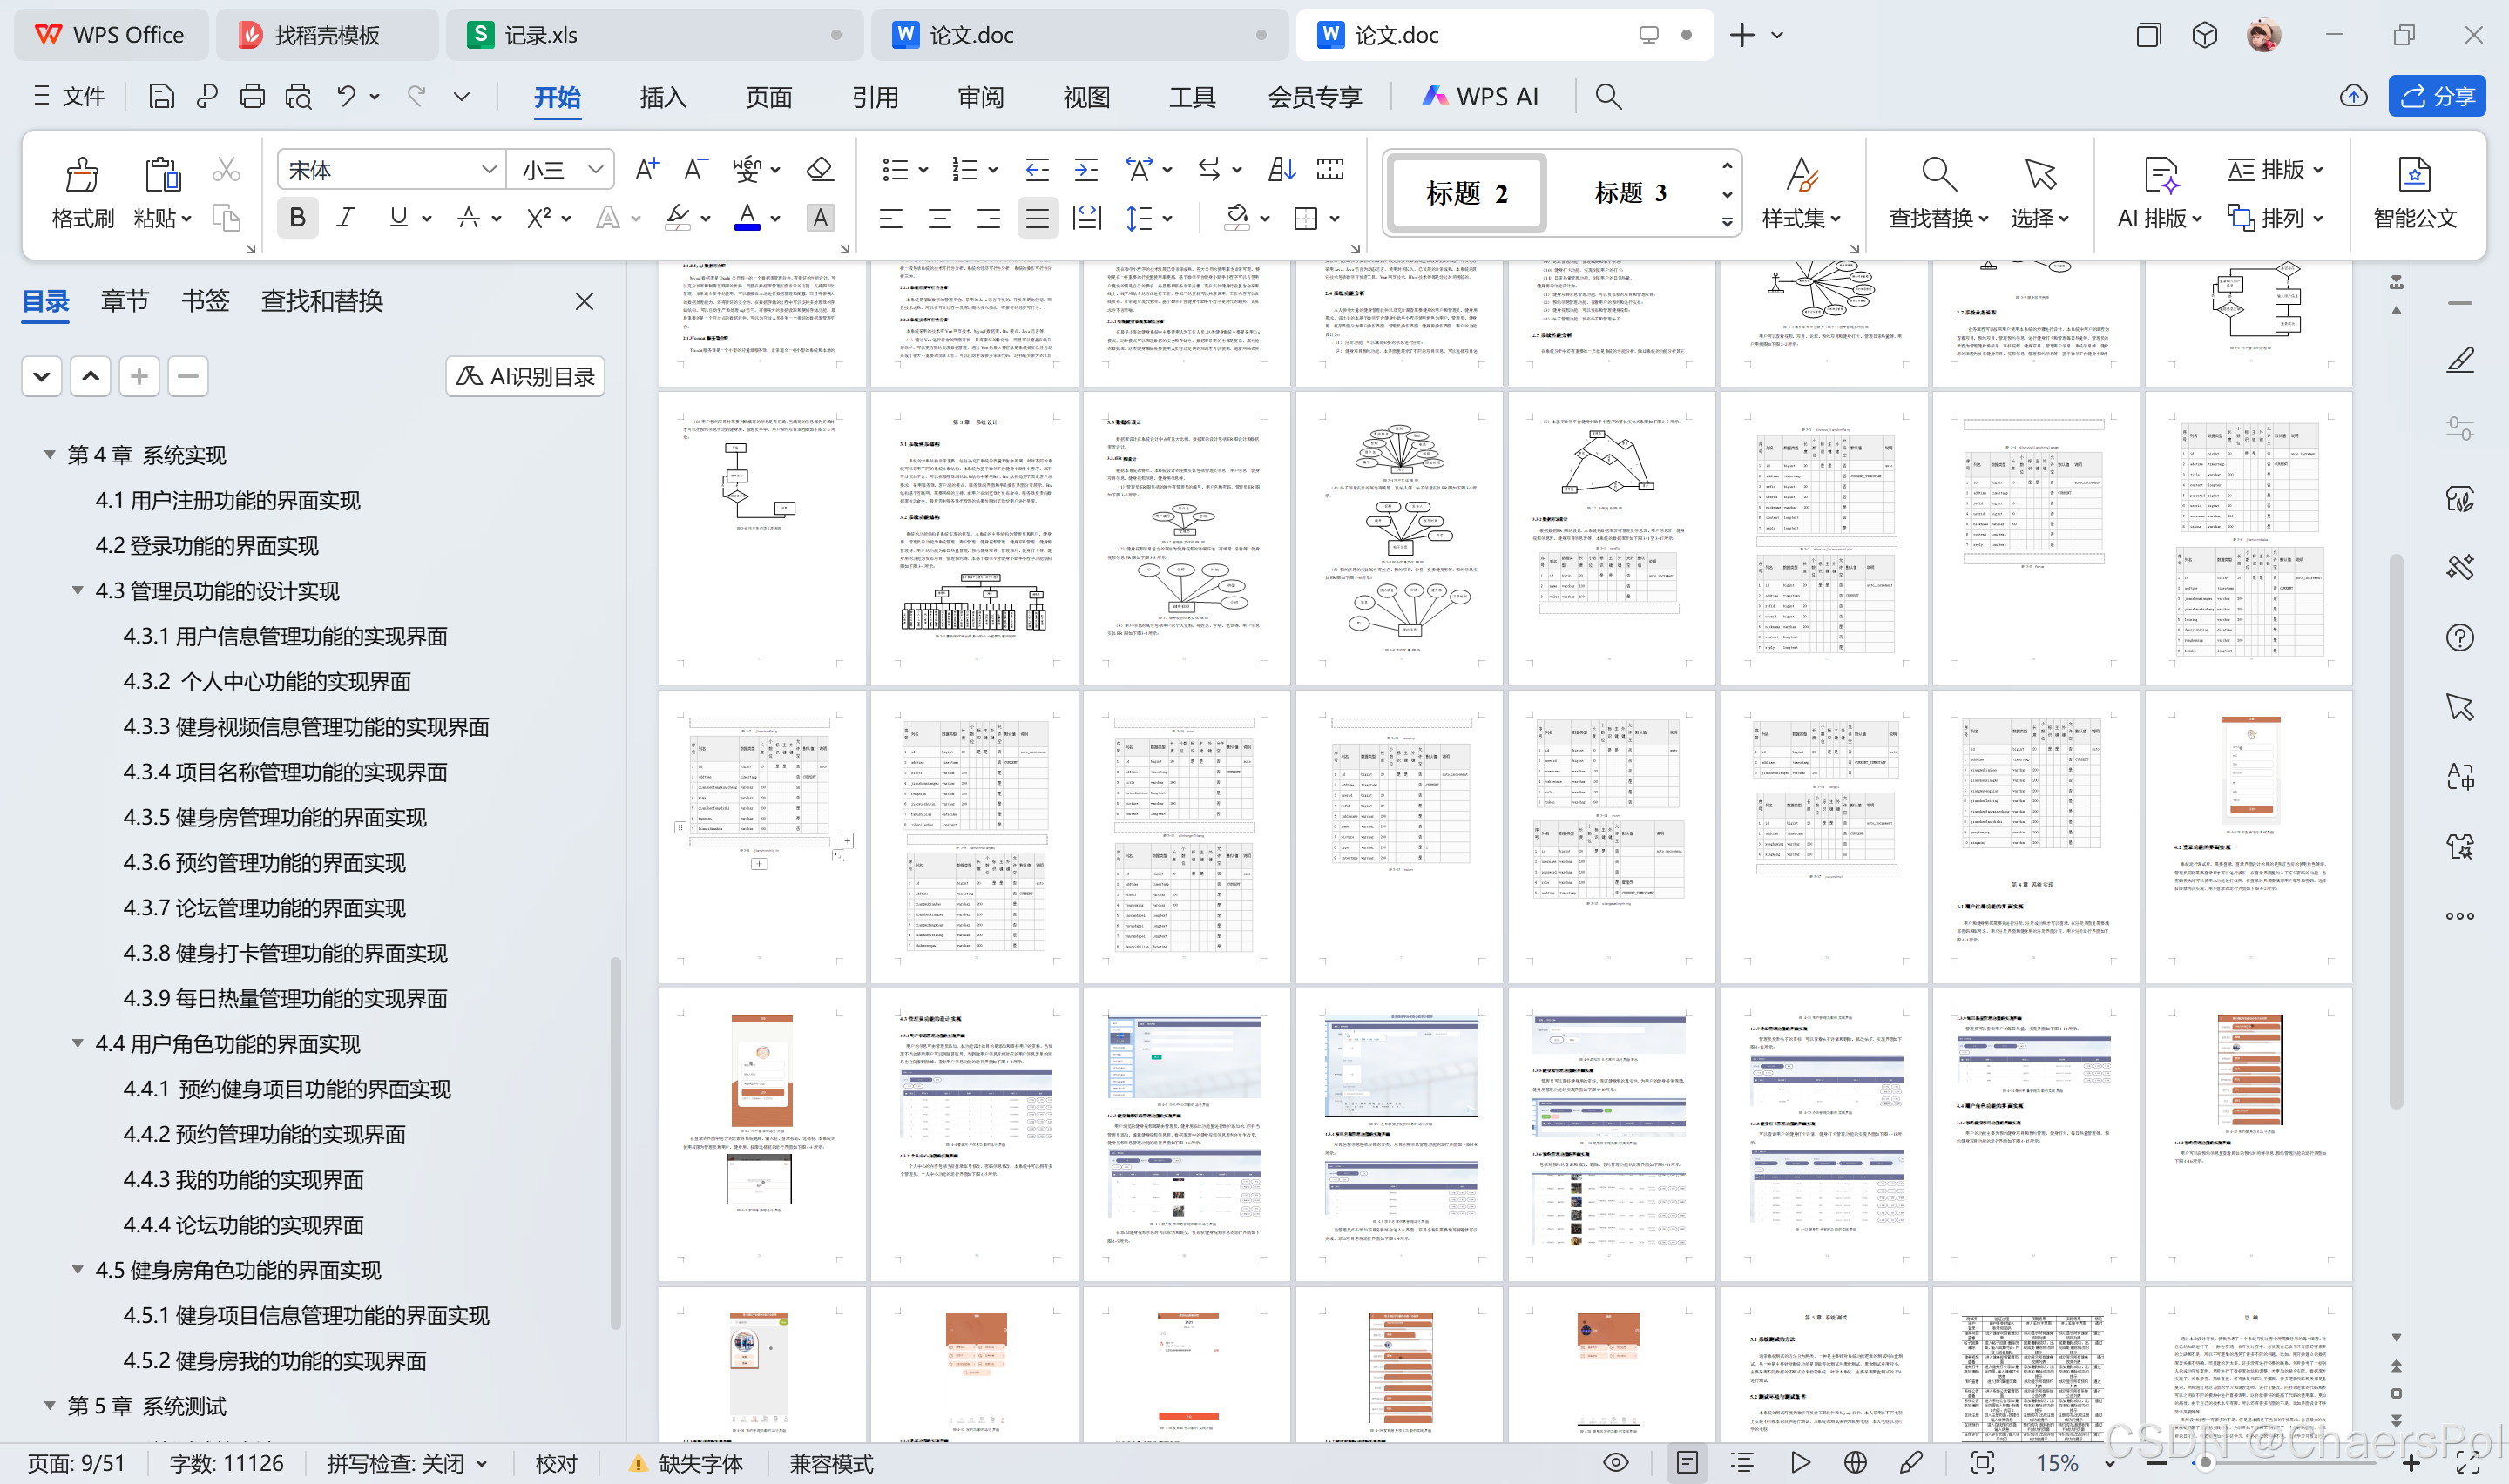Open the 插入 ribbon tab

point(662,97)
